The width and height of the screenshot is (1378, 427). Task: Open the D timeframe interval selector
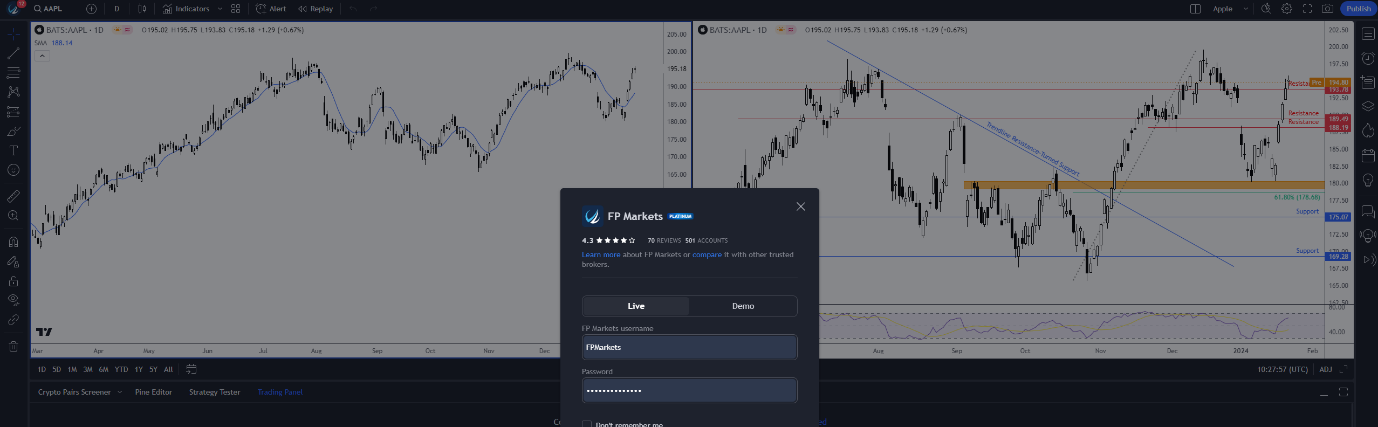[x=116, y=8]
